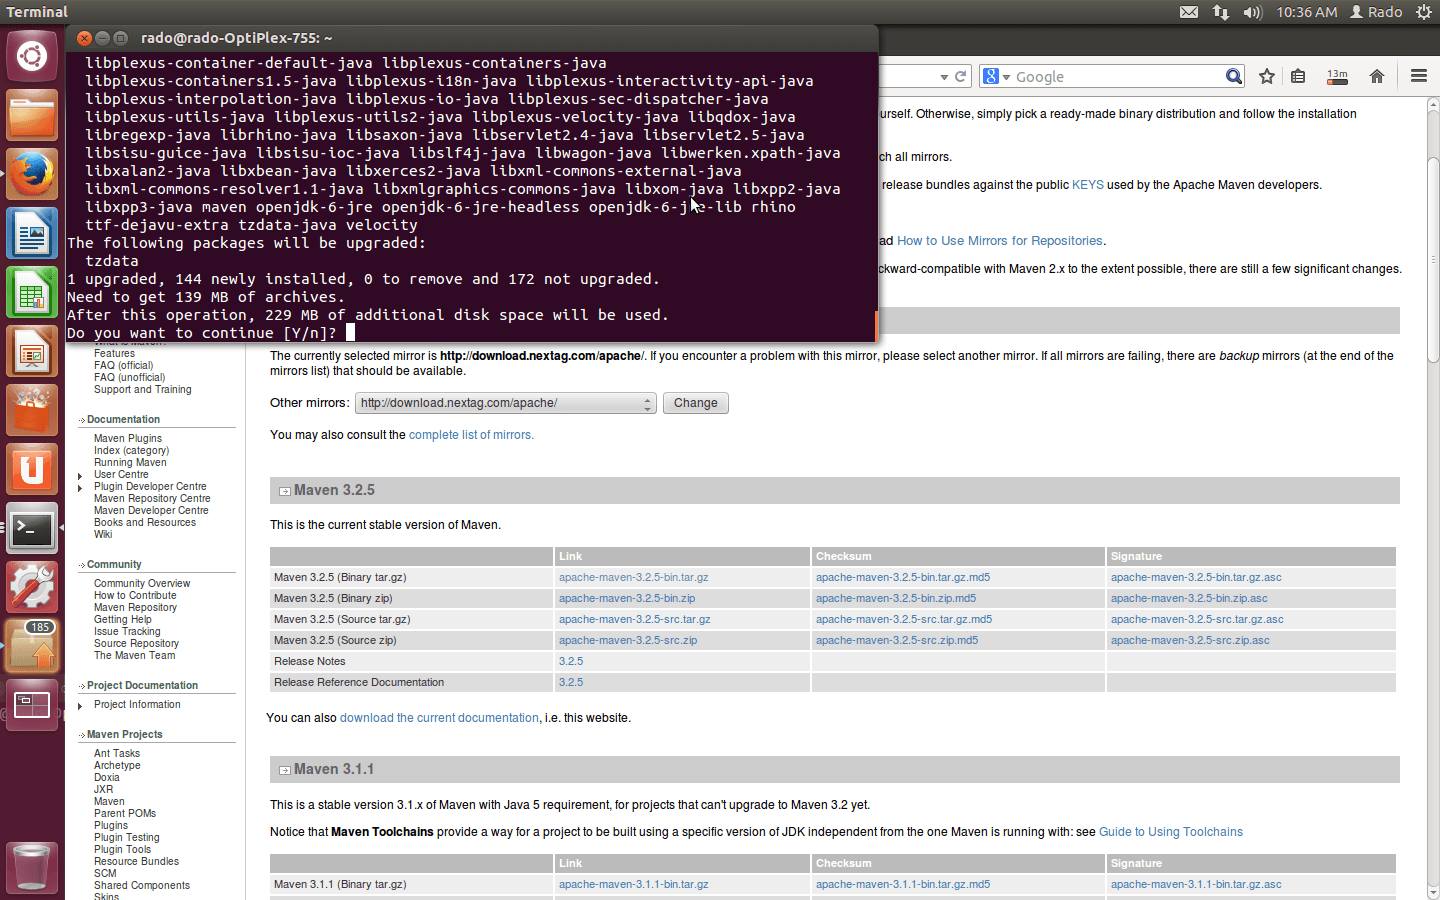Open Software Updater with 185 badge
The height and width of the screenshot is (900, 1440).
pyautogui.click(x=32, y=646)
